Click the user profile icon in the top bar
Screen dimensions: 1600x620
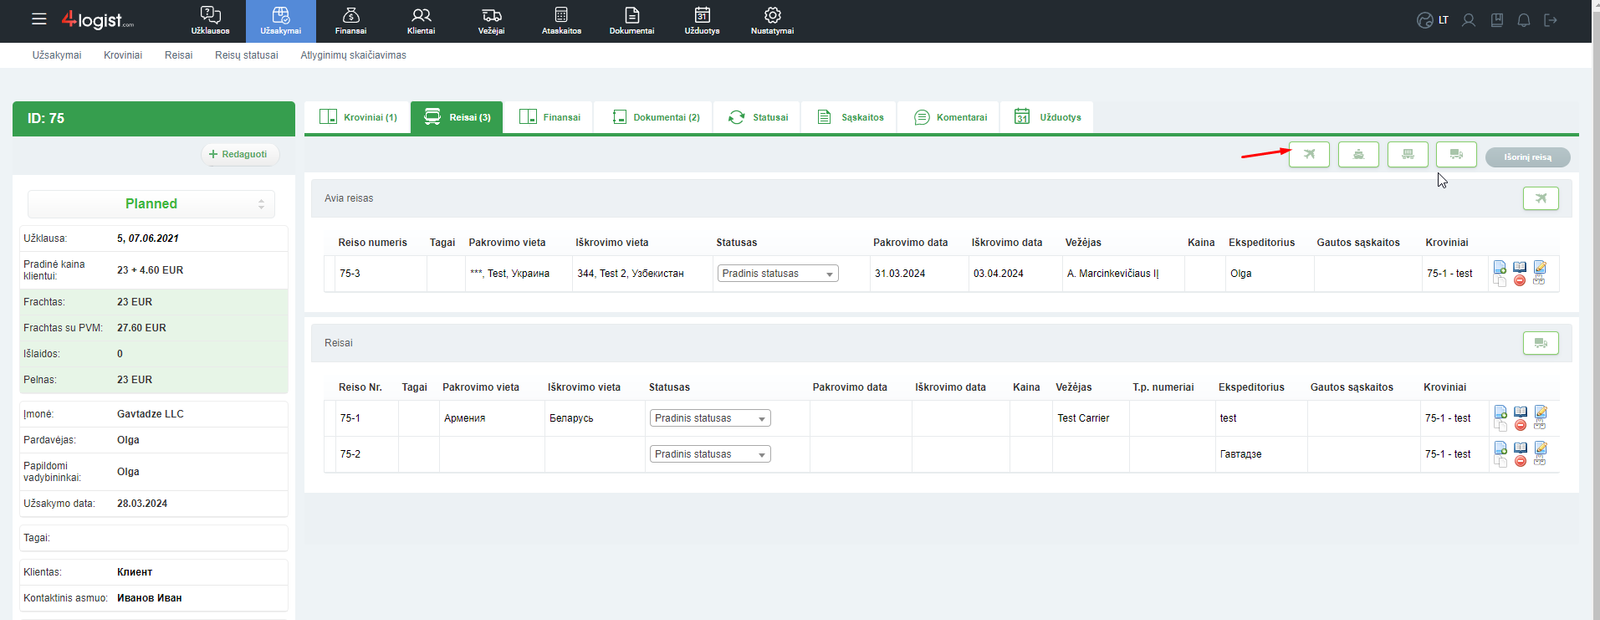click(x=1469, y=20)
